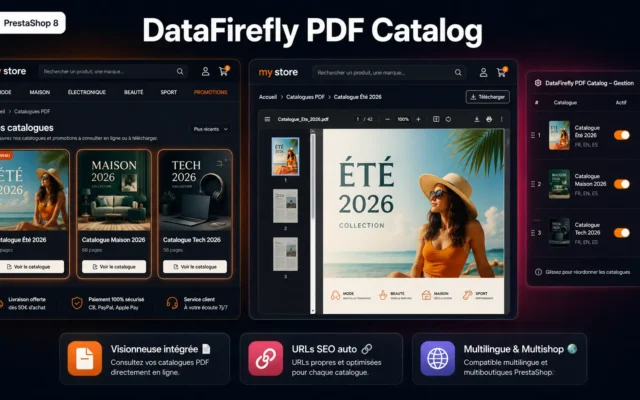The width and height of the screenshot is (640, 400).
Task: Click the 100% zoom level in the PDF toolbar
Action: click(403, 119)
